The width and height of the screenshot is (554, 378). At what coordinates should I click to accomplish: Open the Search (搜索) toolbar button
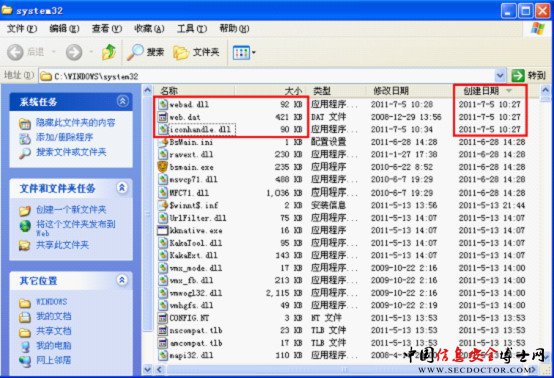point(146,52)
